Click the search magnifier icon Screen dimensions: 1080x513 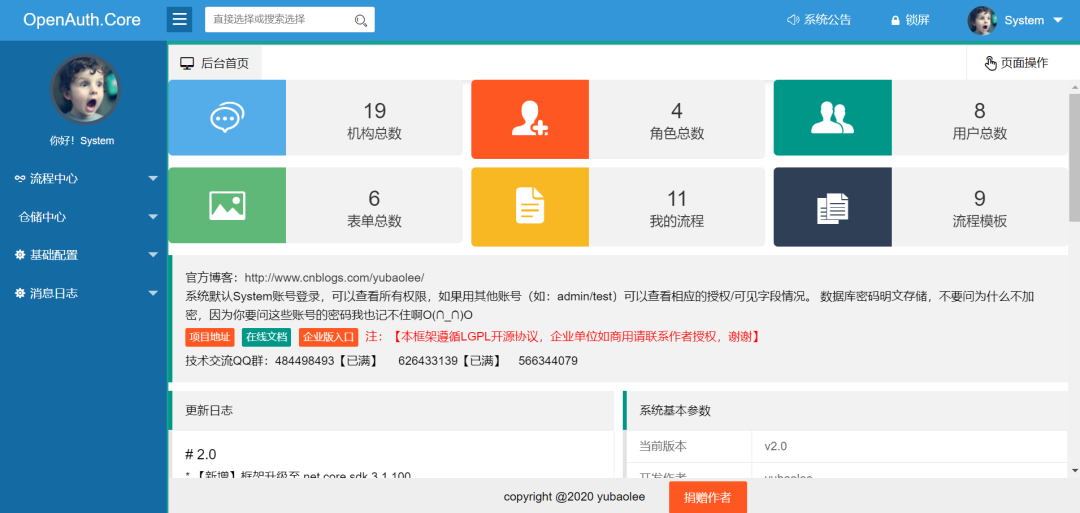360,20
